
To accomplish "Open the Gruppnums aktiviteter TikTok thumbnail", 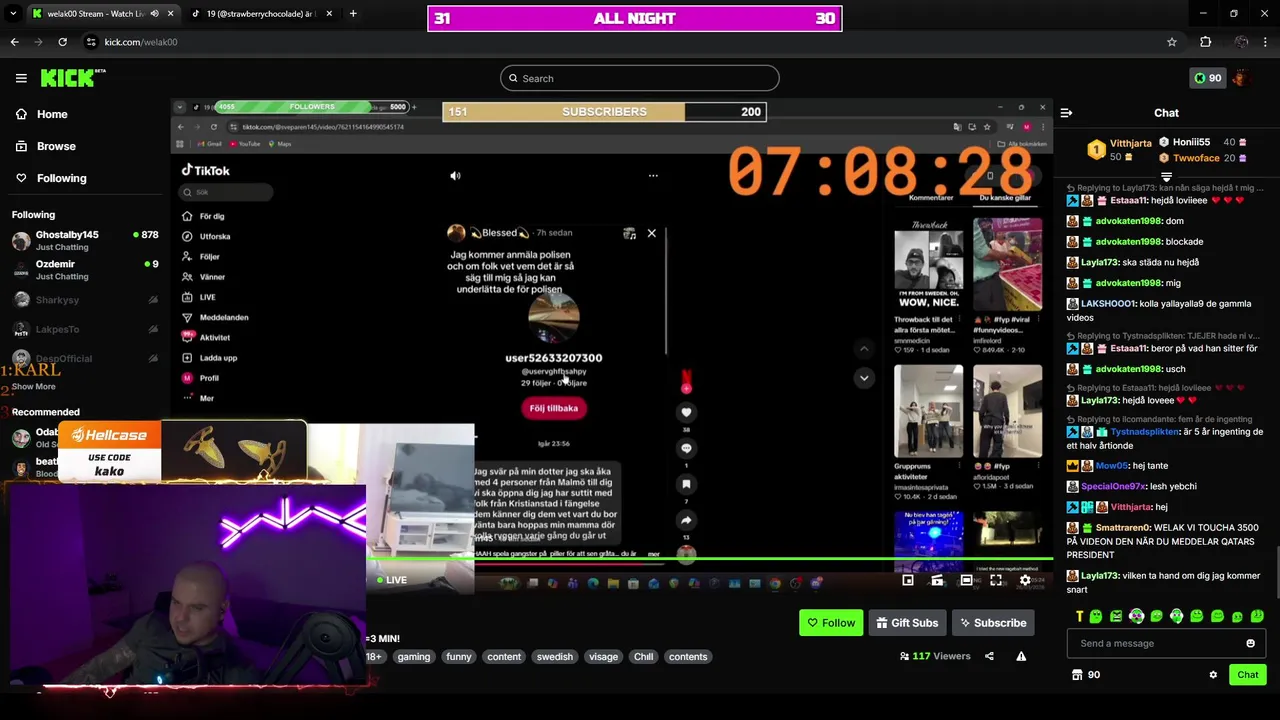I will click(x=928, y=411).
